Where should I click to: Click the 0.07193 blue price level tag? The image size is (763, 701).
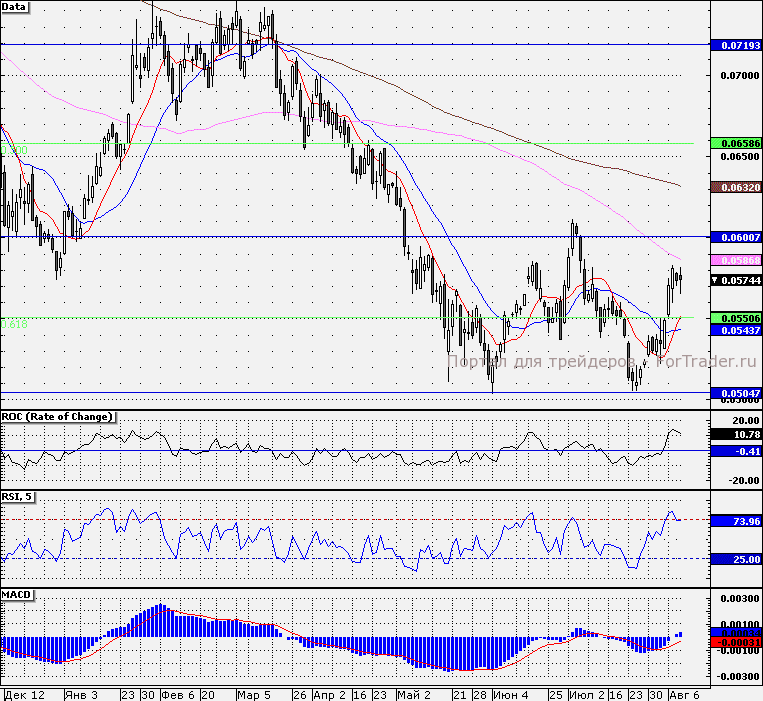click(737, 45)
